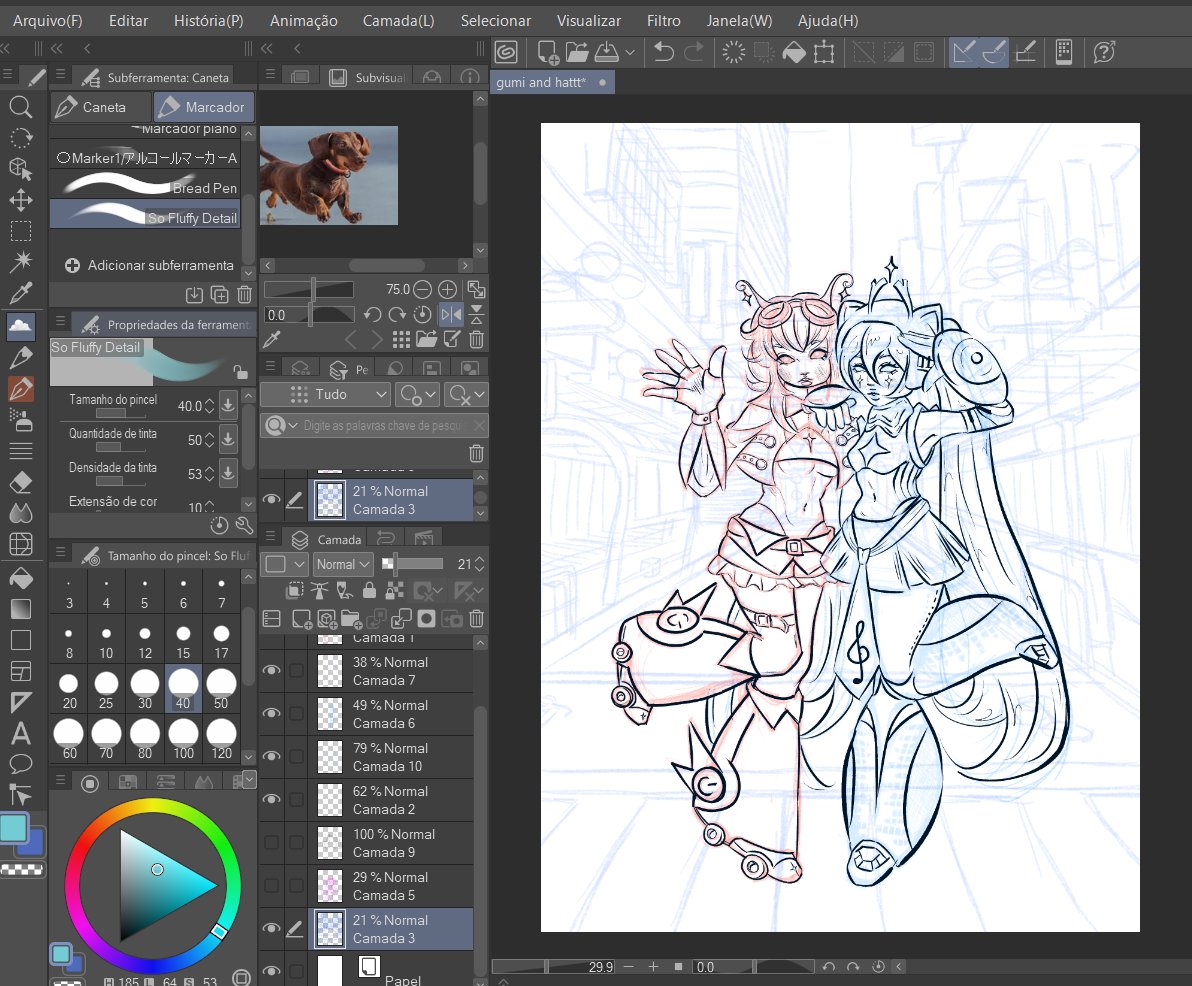
Task: Select the rectangular Selection tool
Action: pyautogui.click(x=21, y=231)
